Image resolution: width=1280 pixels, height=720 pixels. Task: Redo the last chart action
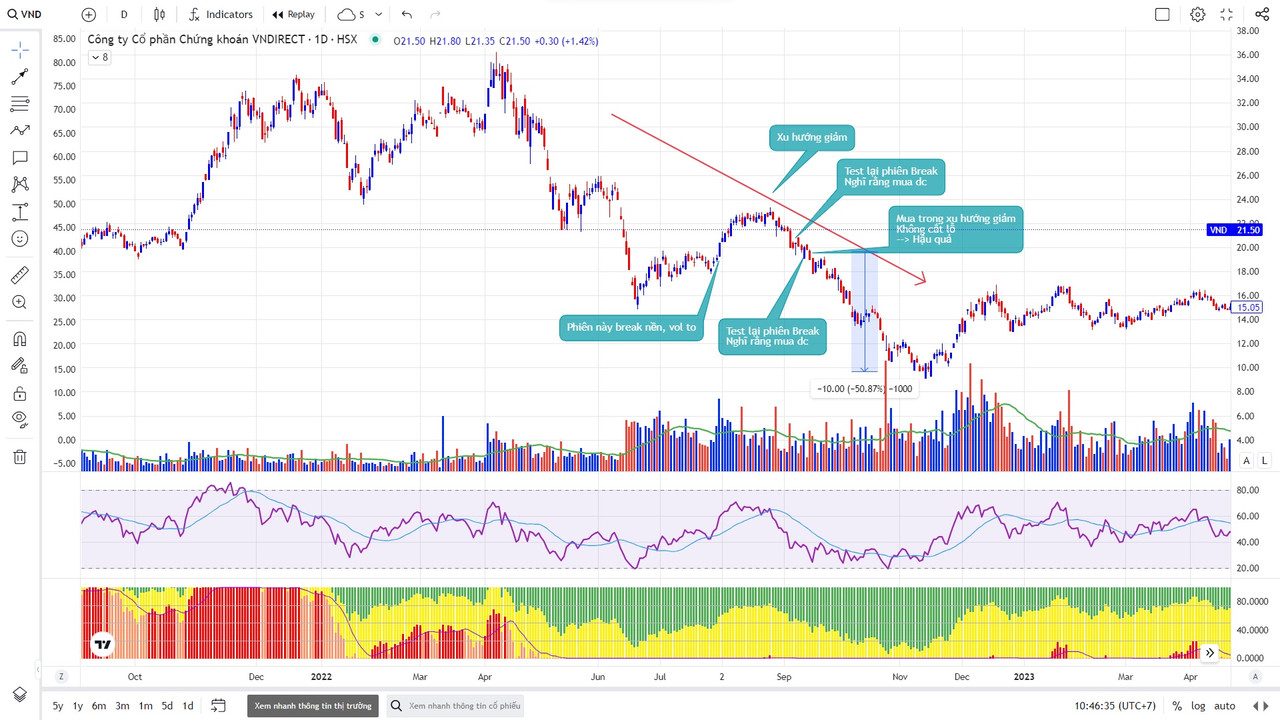point(434,15)
